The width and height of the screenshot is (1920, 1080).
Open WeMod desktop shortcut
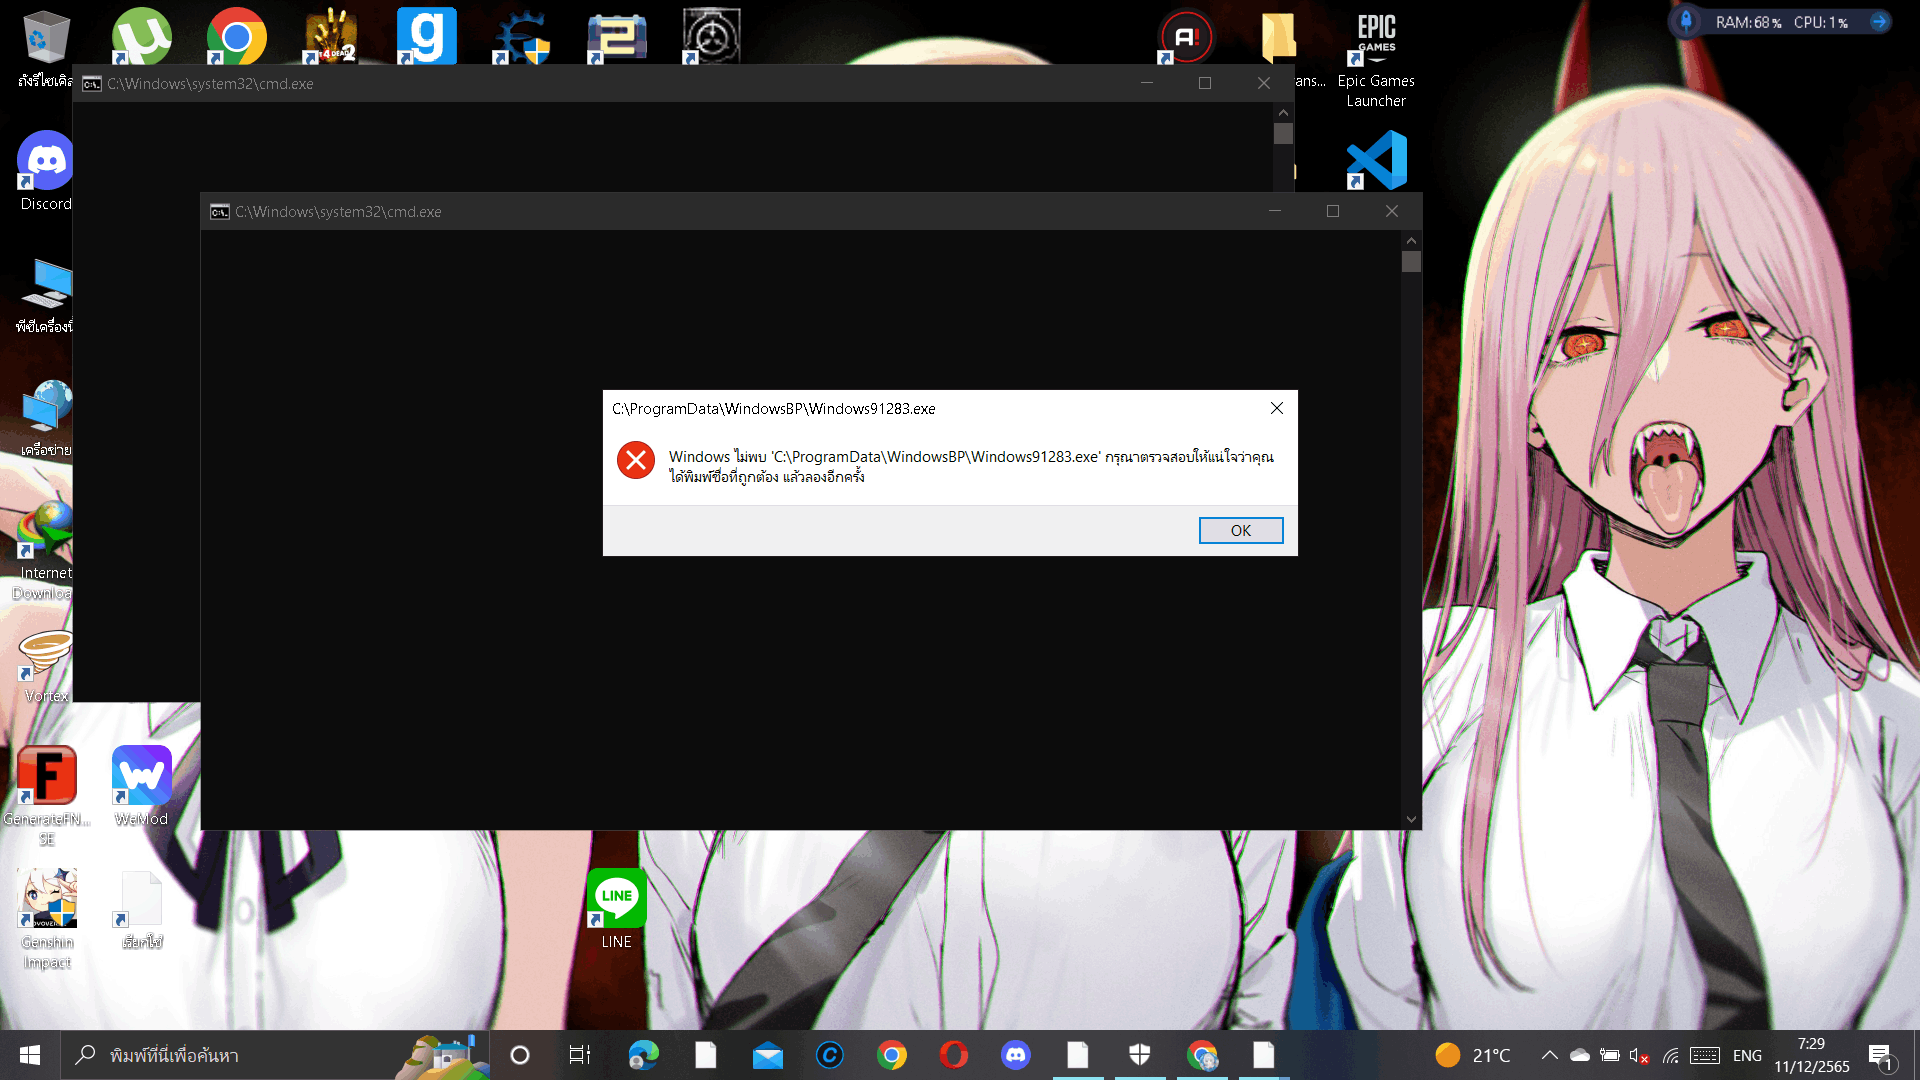point(141,776)
